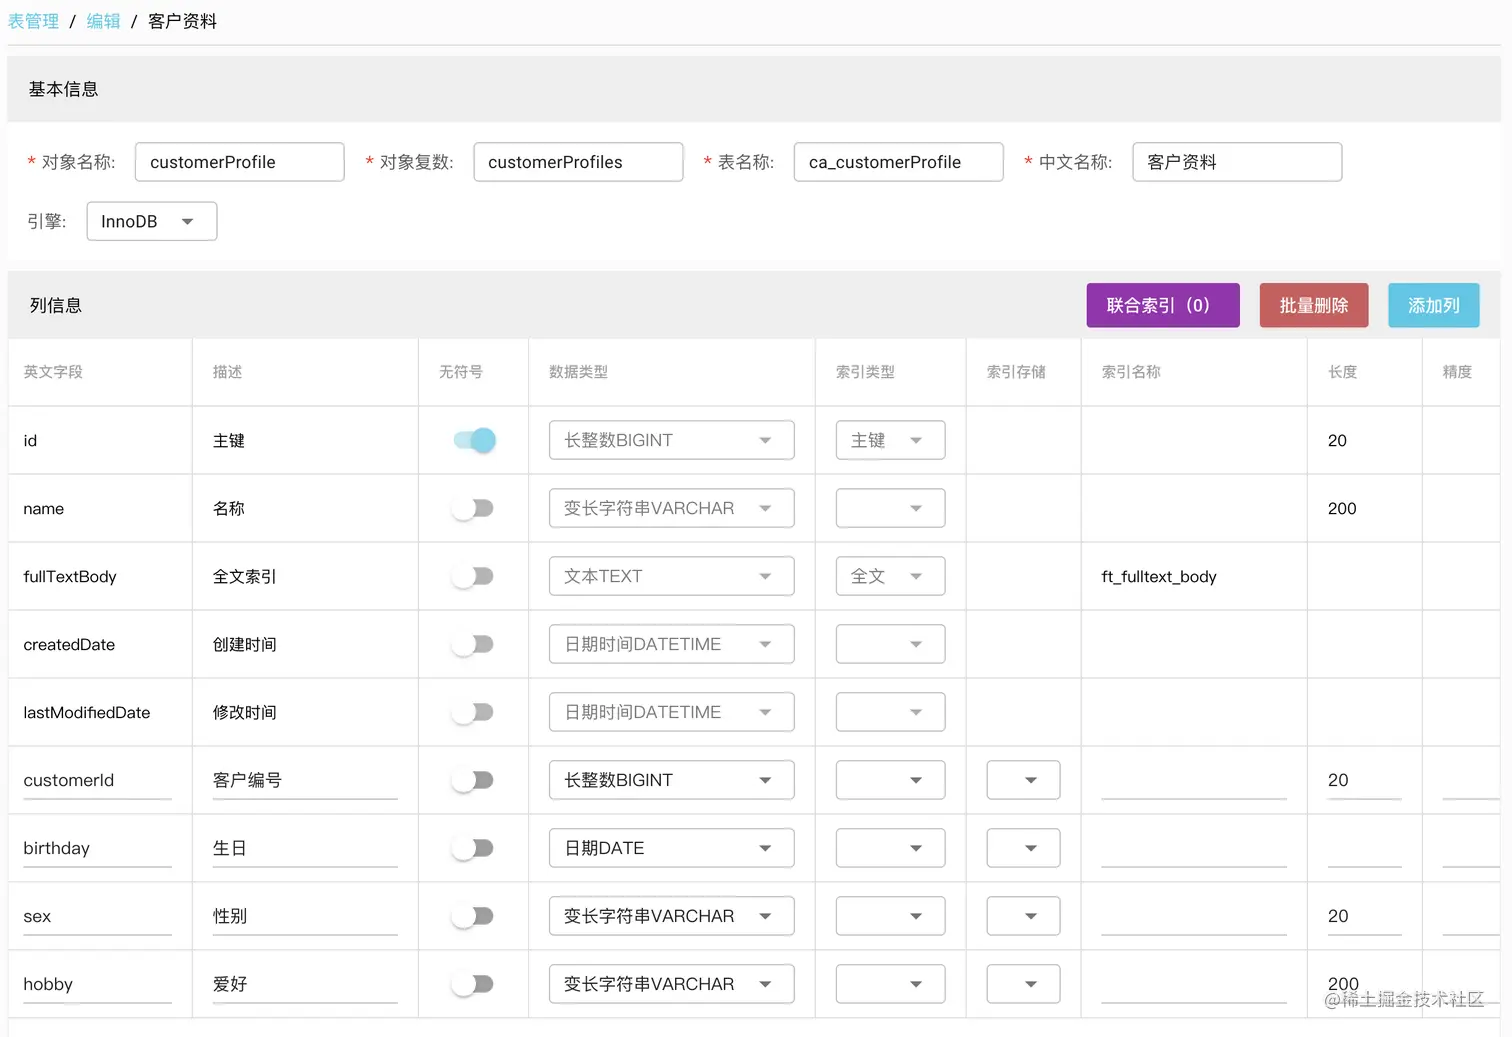Click the red 批量删除 button
Image resolution: width=1512 pixels, height=1037 pixels.
click(x=1313, y=305)
